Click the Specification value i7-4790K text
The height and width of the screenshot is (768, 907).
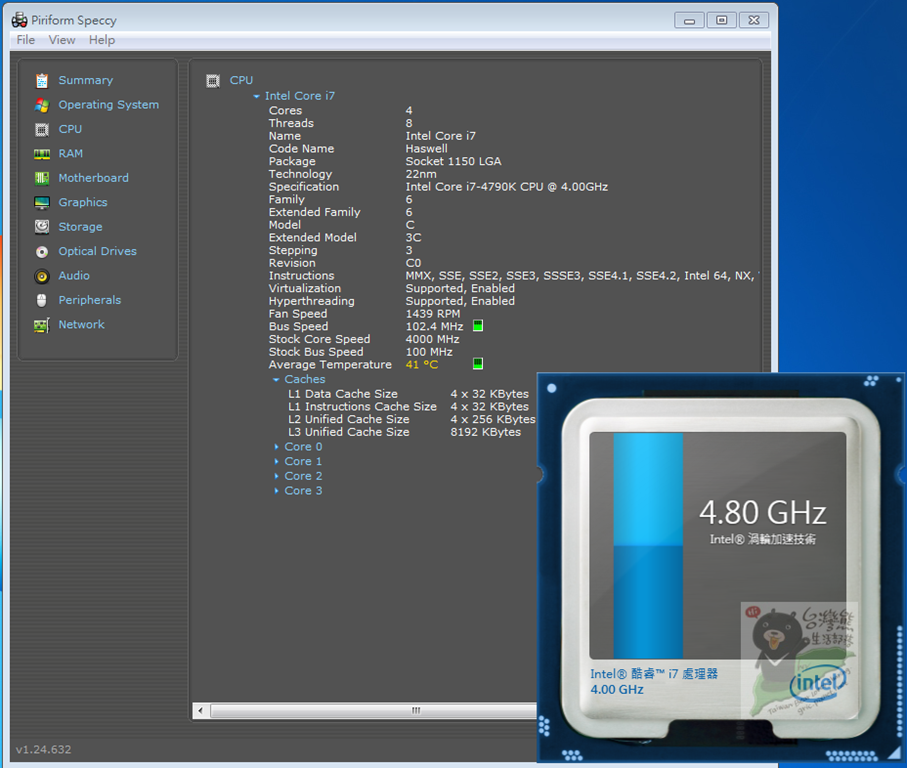click(506, 187)
